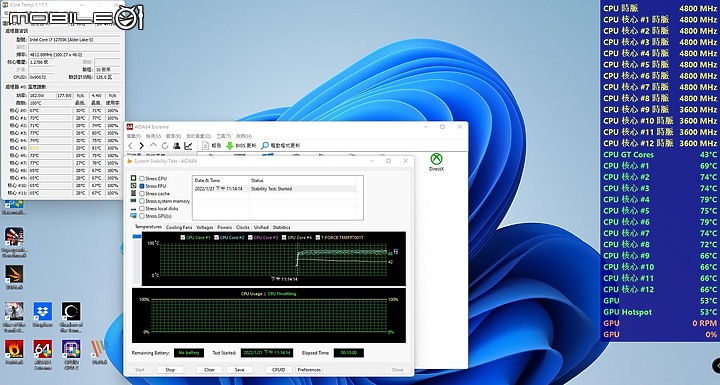Open the Superposition Benchmark desktop shortcut

coord(14,236)
